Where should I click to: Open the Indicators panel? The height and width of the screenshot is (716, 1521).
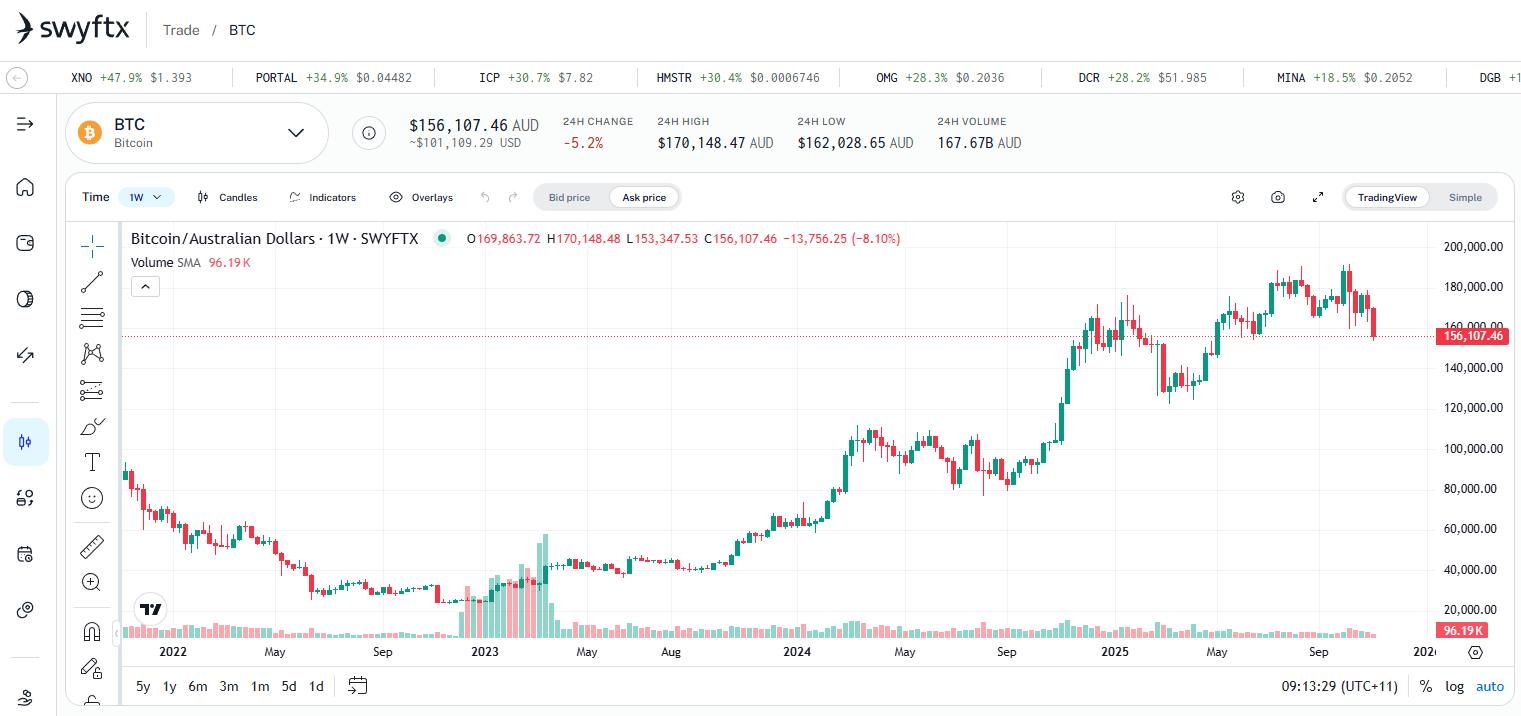[x=322, y=197]
